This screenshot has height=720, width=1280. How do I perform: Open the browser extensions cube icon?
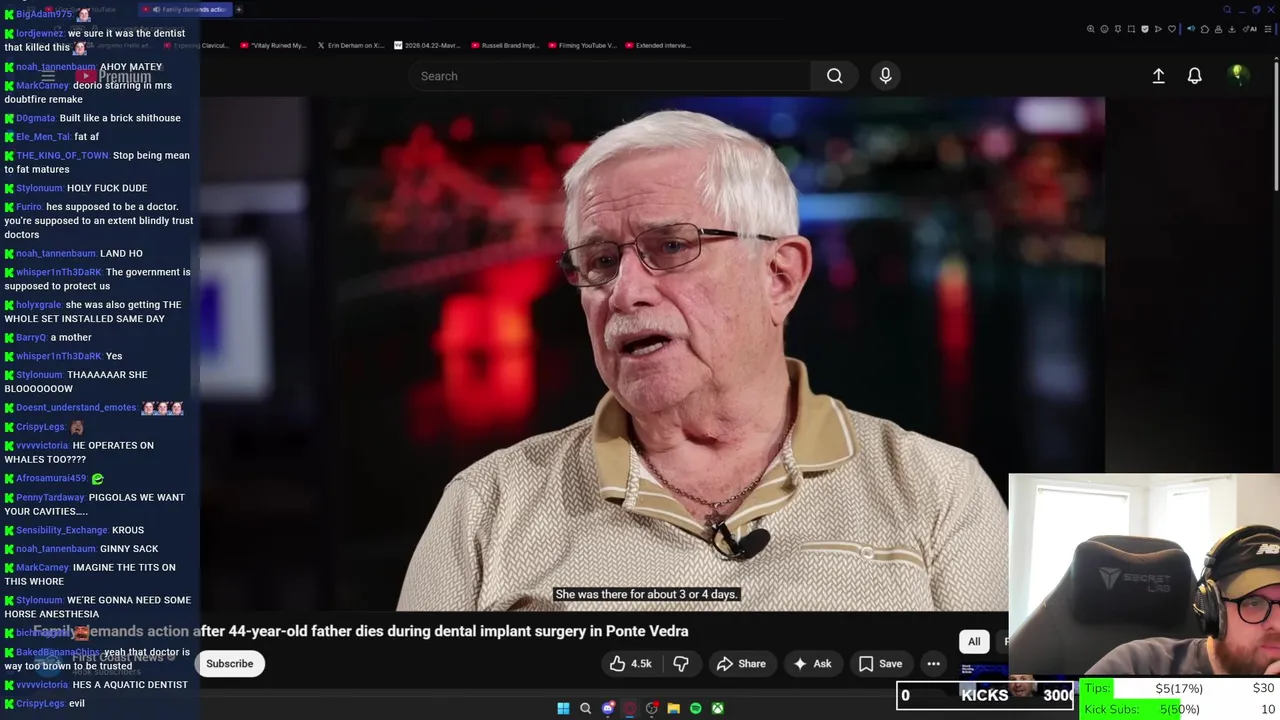click(x=1205, y=29)
